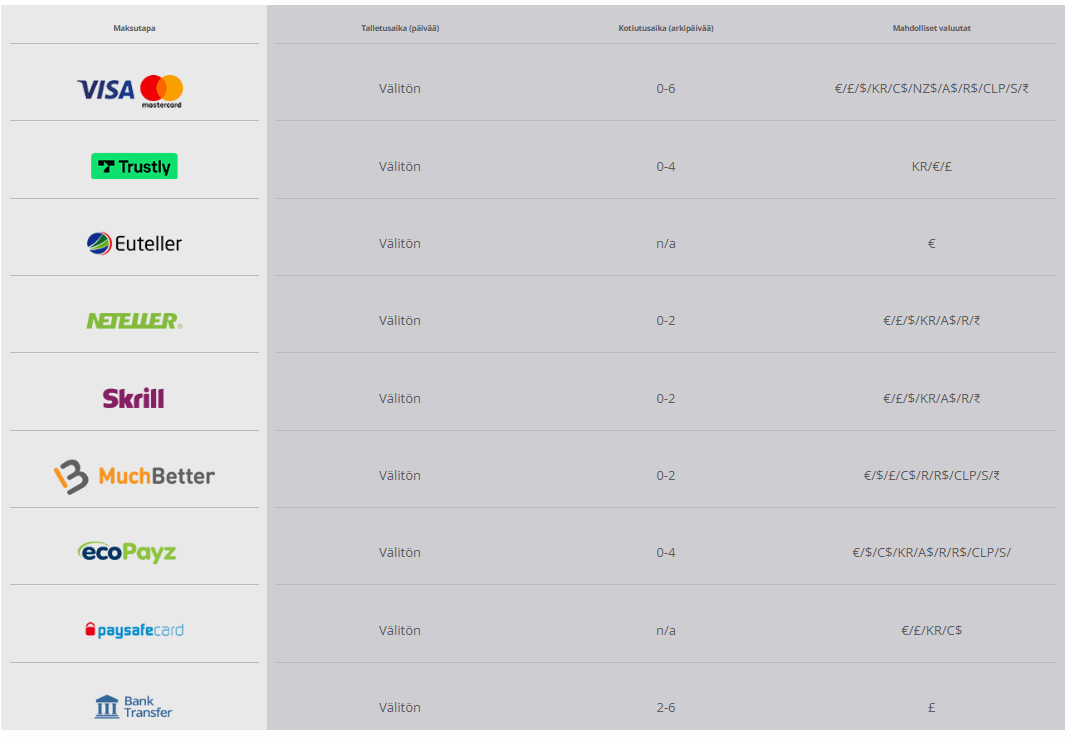Click the Neteller logo
The height and width of the screenshot is (737, 1071).
(135, 320)
